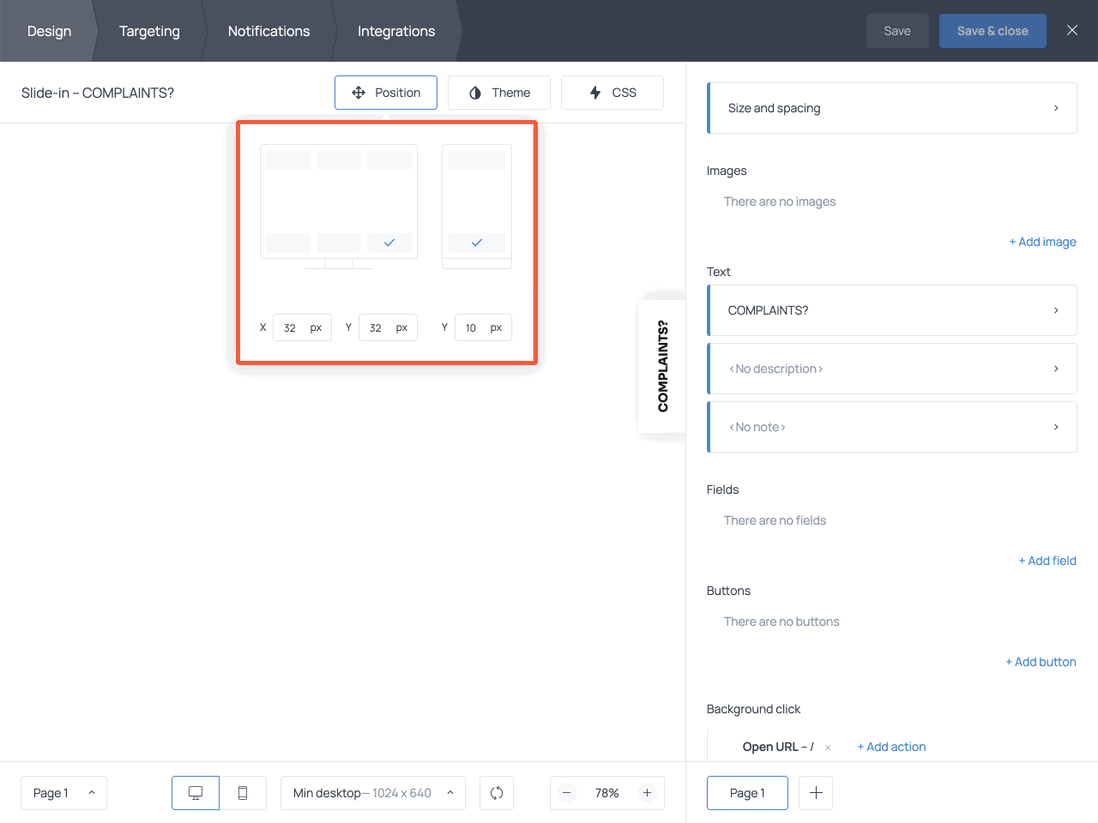Image resolution: width=1098 pixels, height=823 pixels.
Task: Open the Theme settings
Action: (x=498, y=92)
